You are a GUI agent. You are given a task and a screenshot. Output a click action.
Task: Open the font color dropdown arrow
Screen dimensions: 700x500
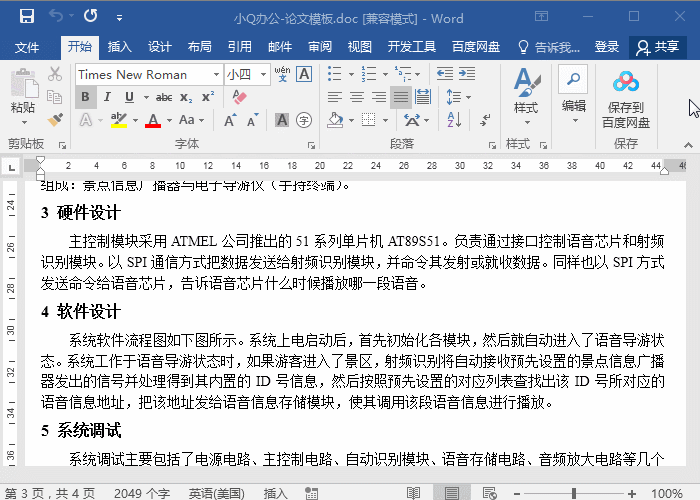(170, 120)
